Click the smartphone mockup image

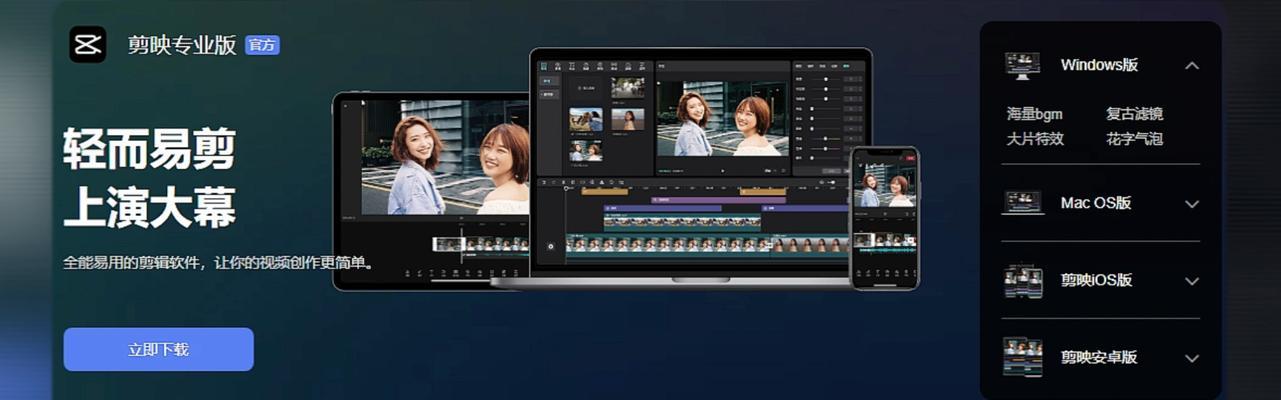click(x=884, y=218)
